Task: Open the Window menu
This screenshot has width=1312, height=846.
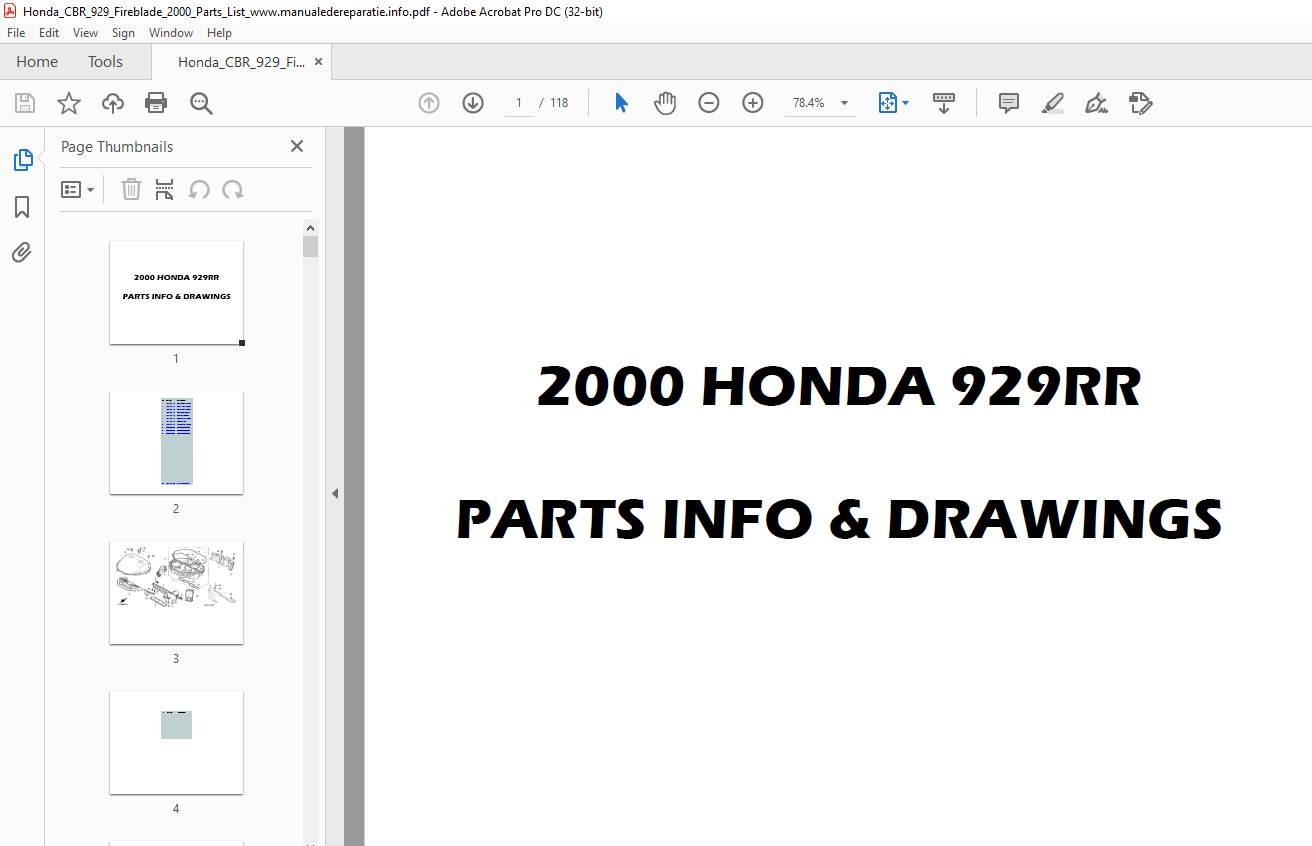Action: 171,33
